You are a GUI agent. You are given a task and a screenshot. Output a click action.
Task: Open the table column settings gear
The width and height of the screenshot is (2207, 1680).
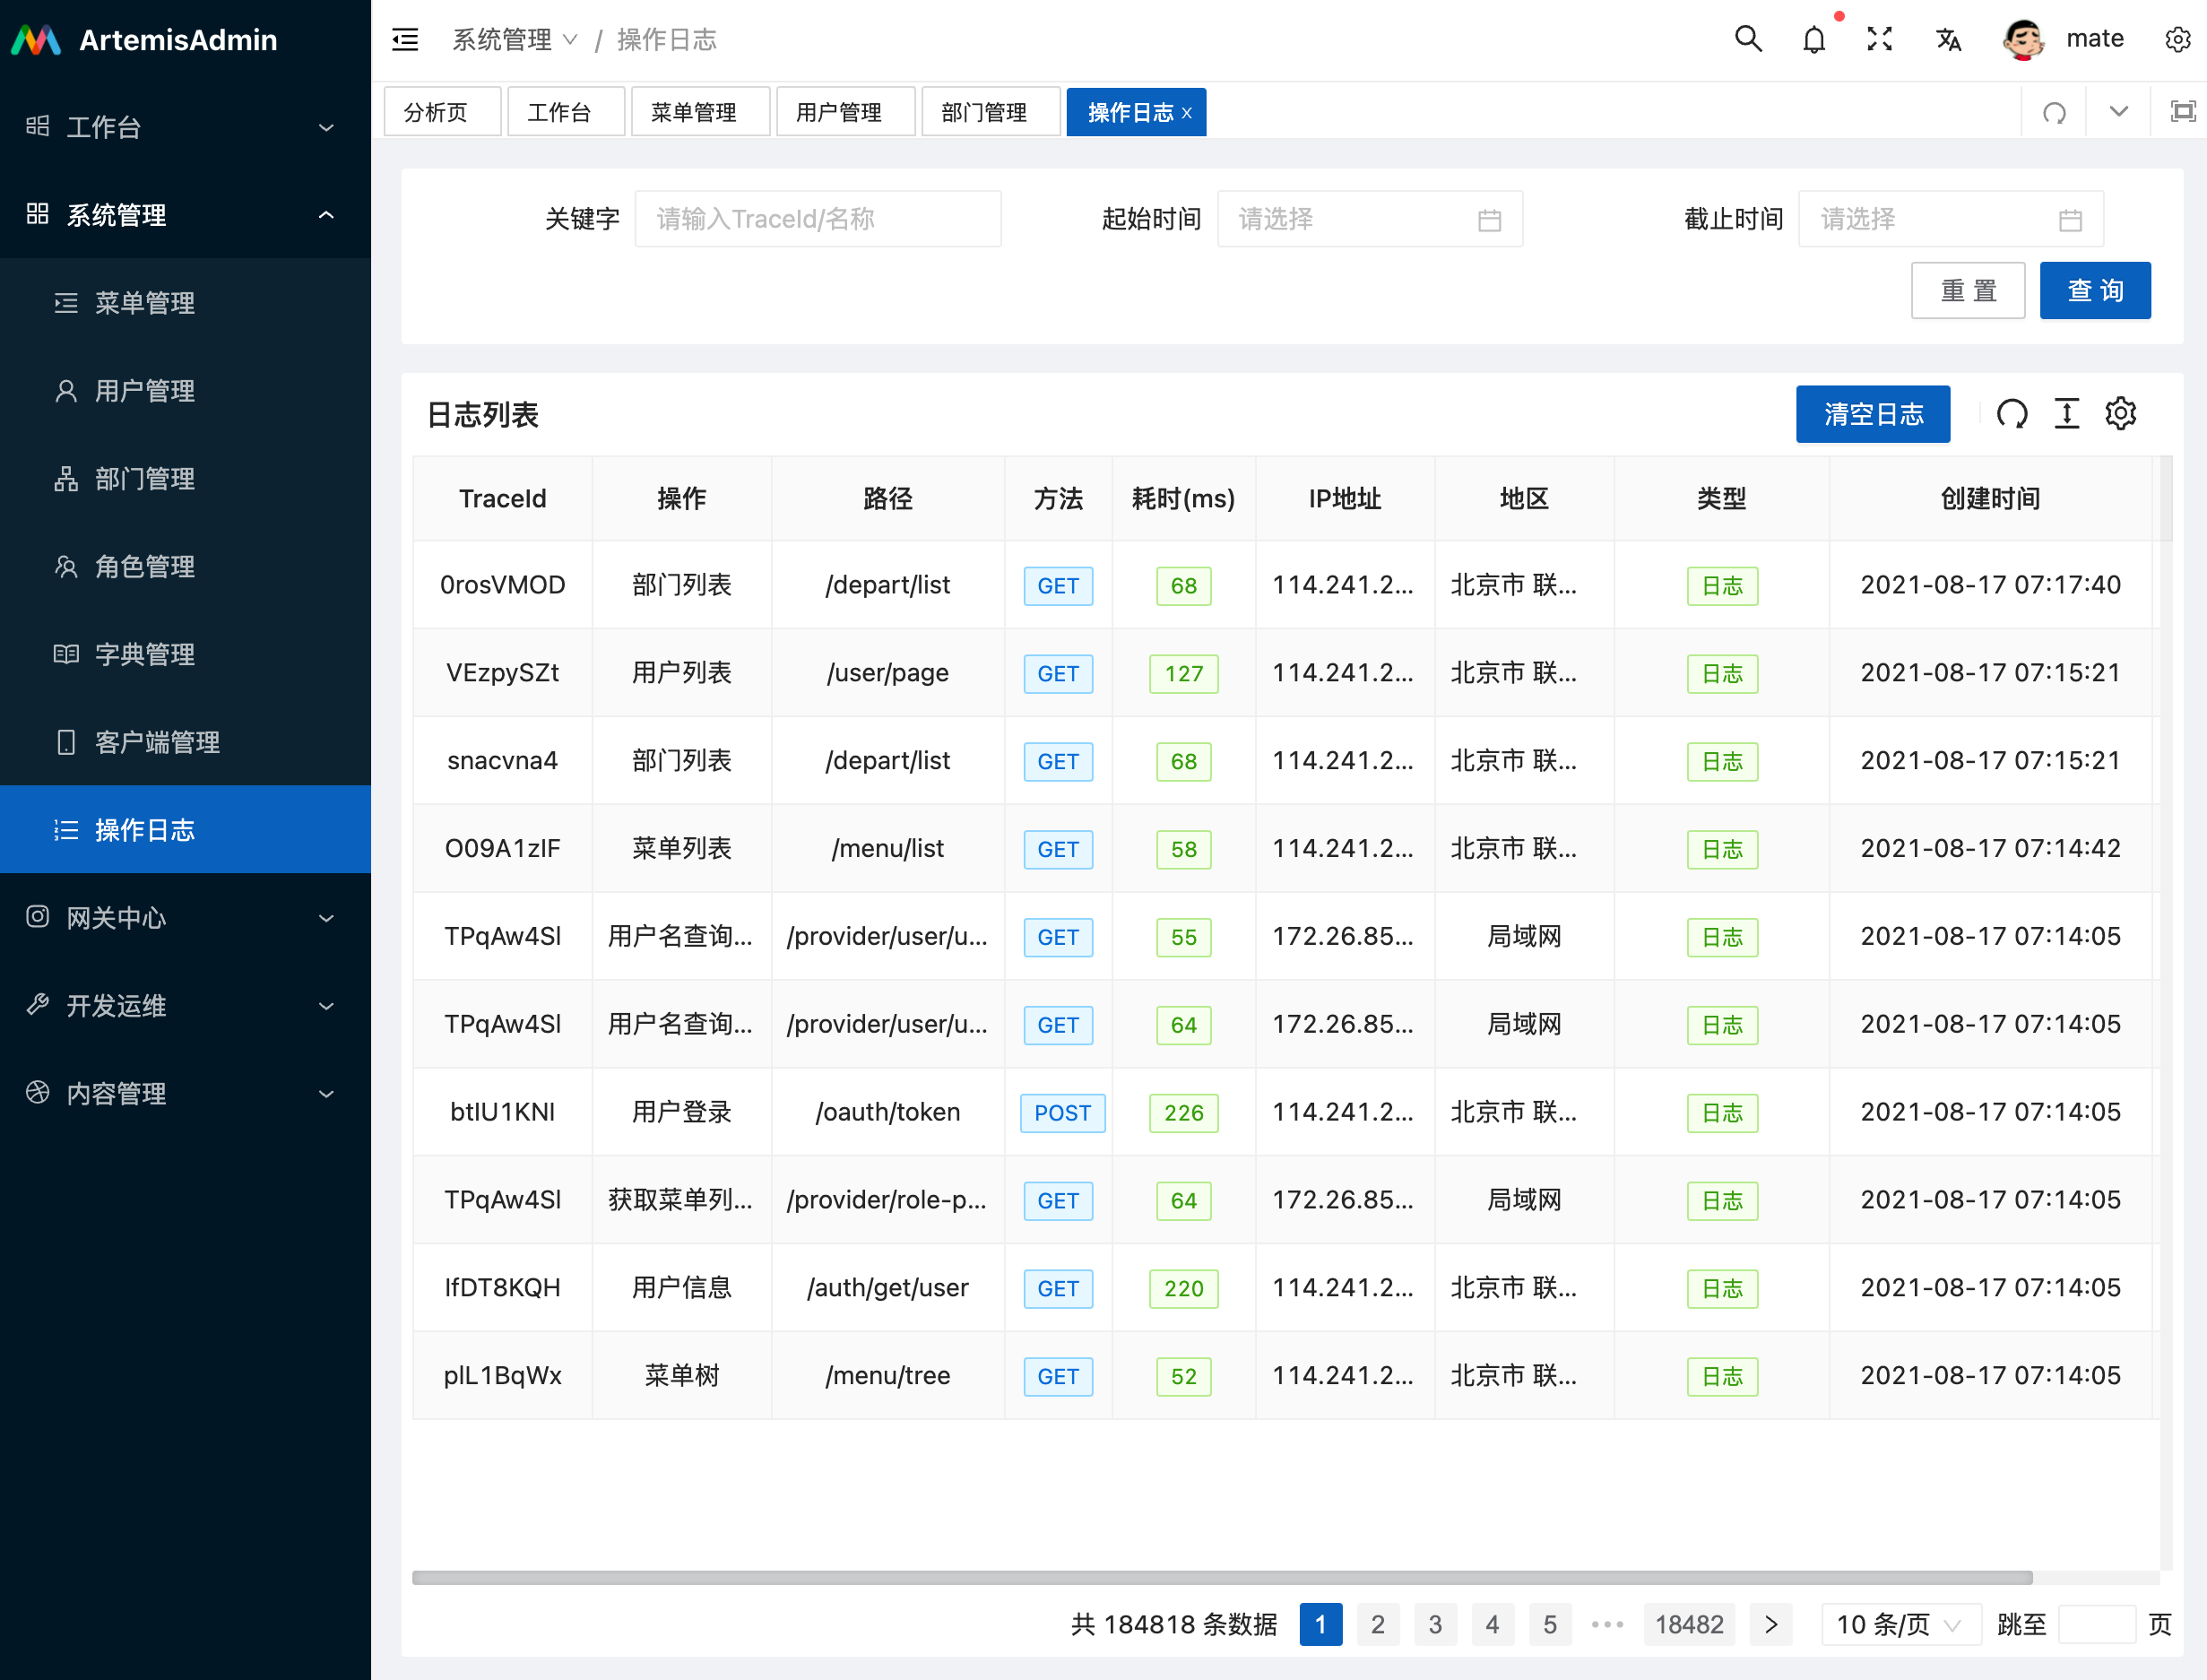coord(2120,414)
